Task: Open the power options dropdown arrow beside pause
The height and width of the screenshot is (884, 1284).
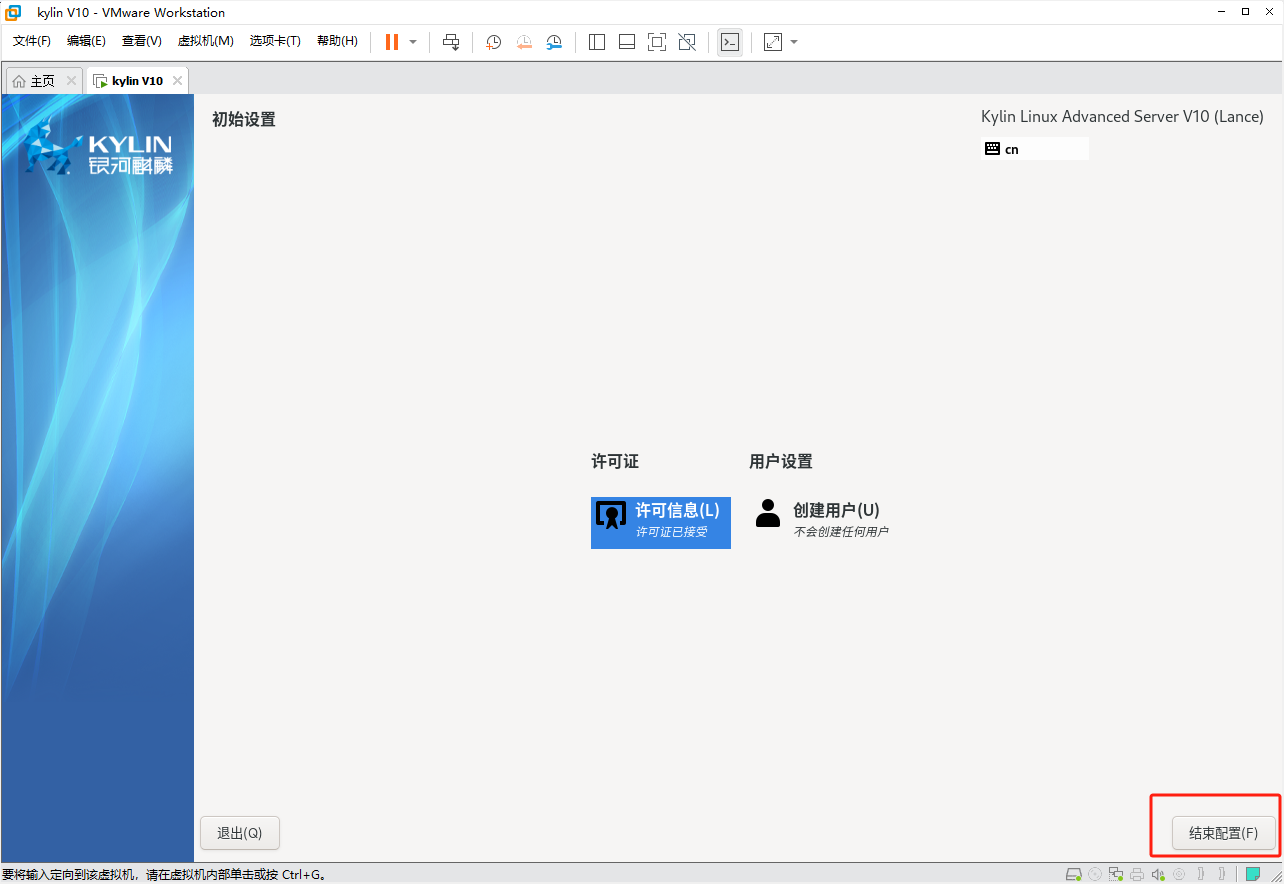Action: [413, 42]
